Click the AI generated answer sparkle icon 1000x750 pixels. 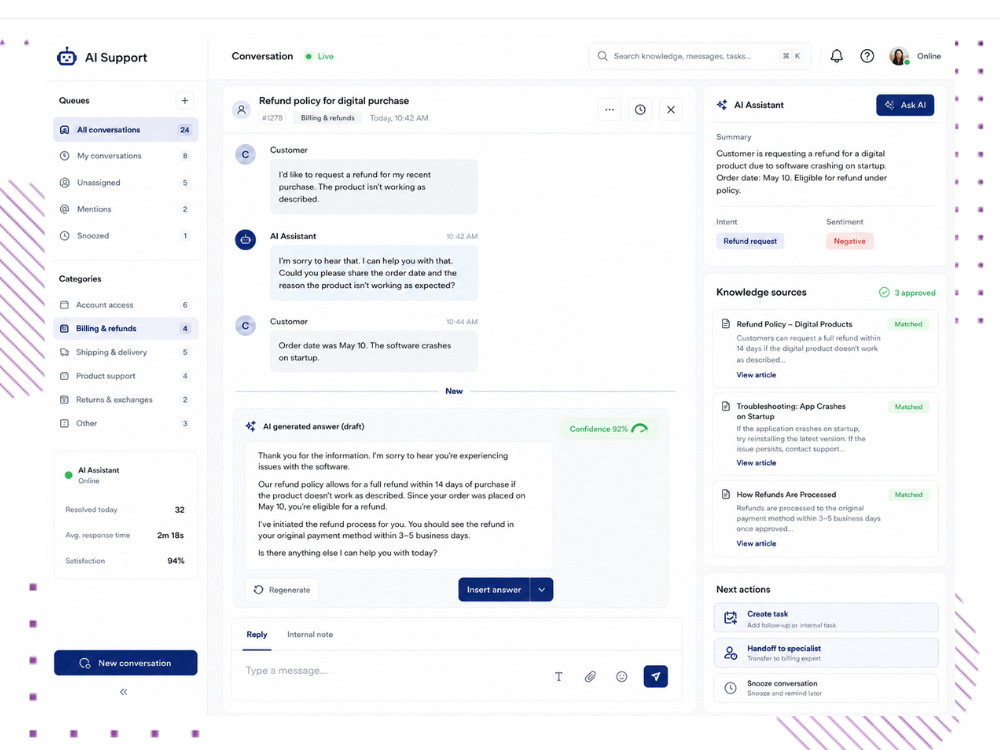click(x=251, y=426)
